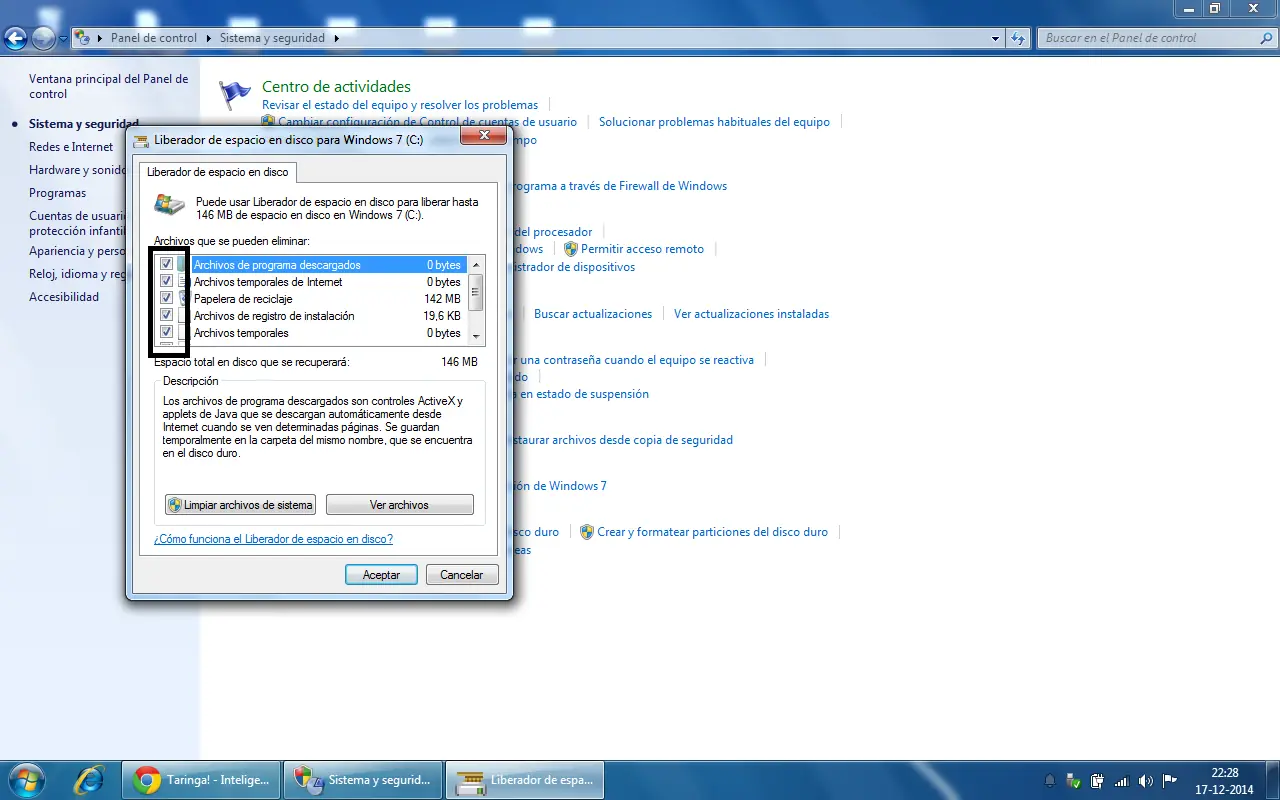
Task: Click the file list's scroll-down arrow
Action: coord(476,336)
